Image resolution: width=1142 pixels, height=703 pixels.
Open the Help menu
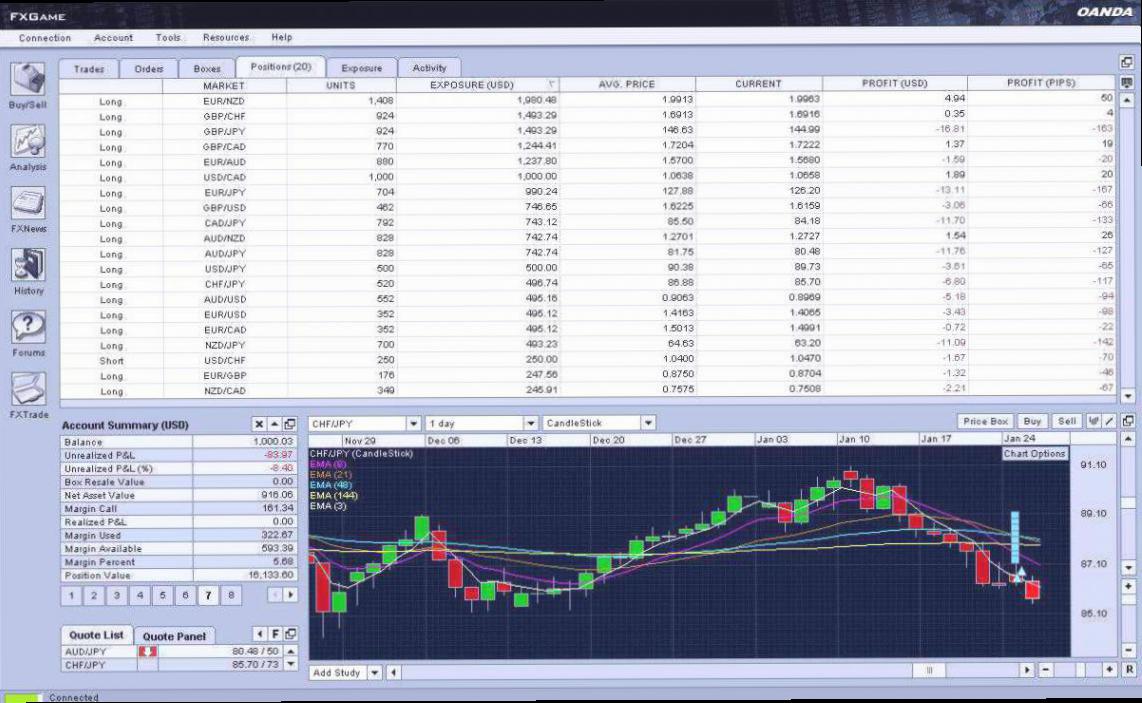click(x=282, y=37)
